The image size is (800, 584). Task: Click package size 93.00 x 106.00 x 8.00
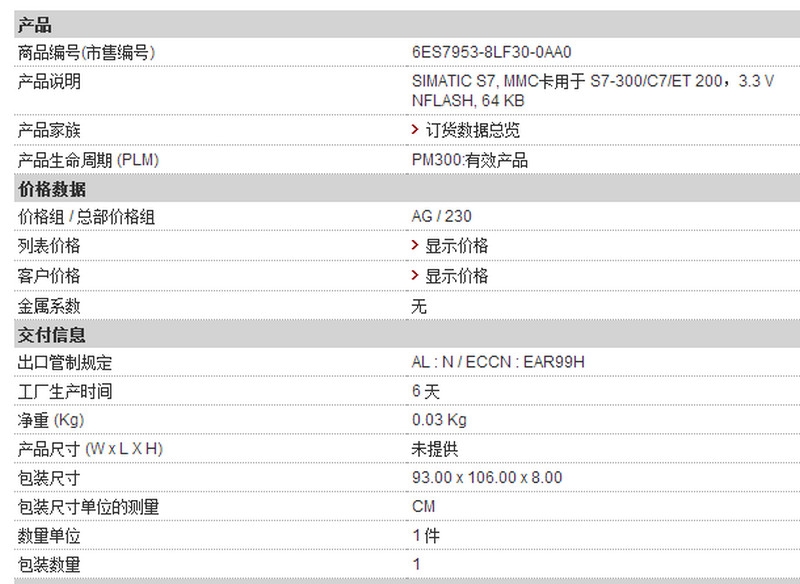point(487,477)
